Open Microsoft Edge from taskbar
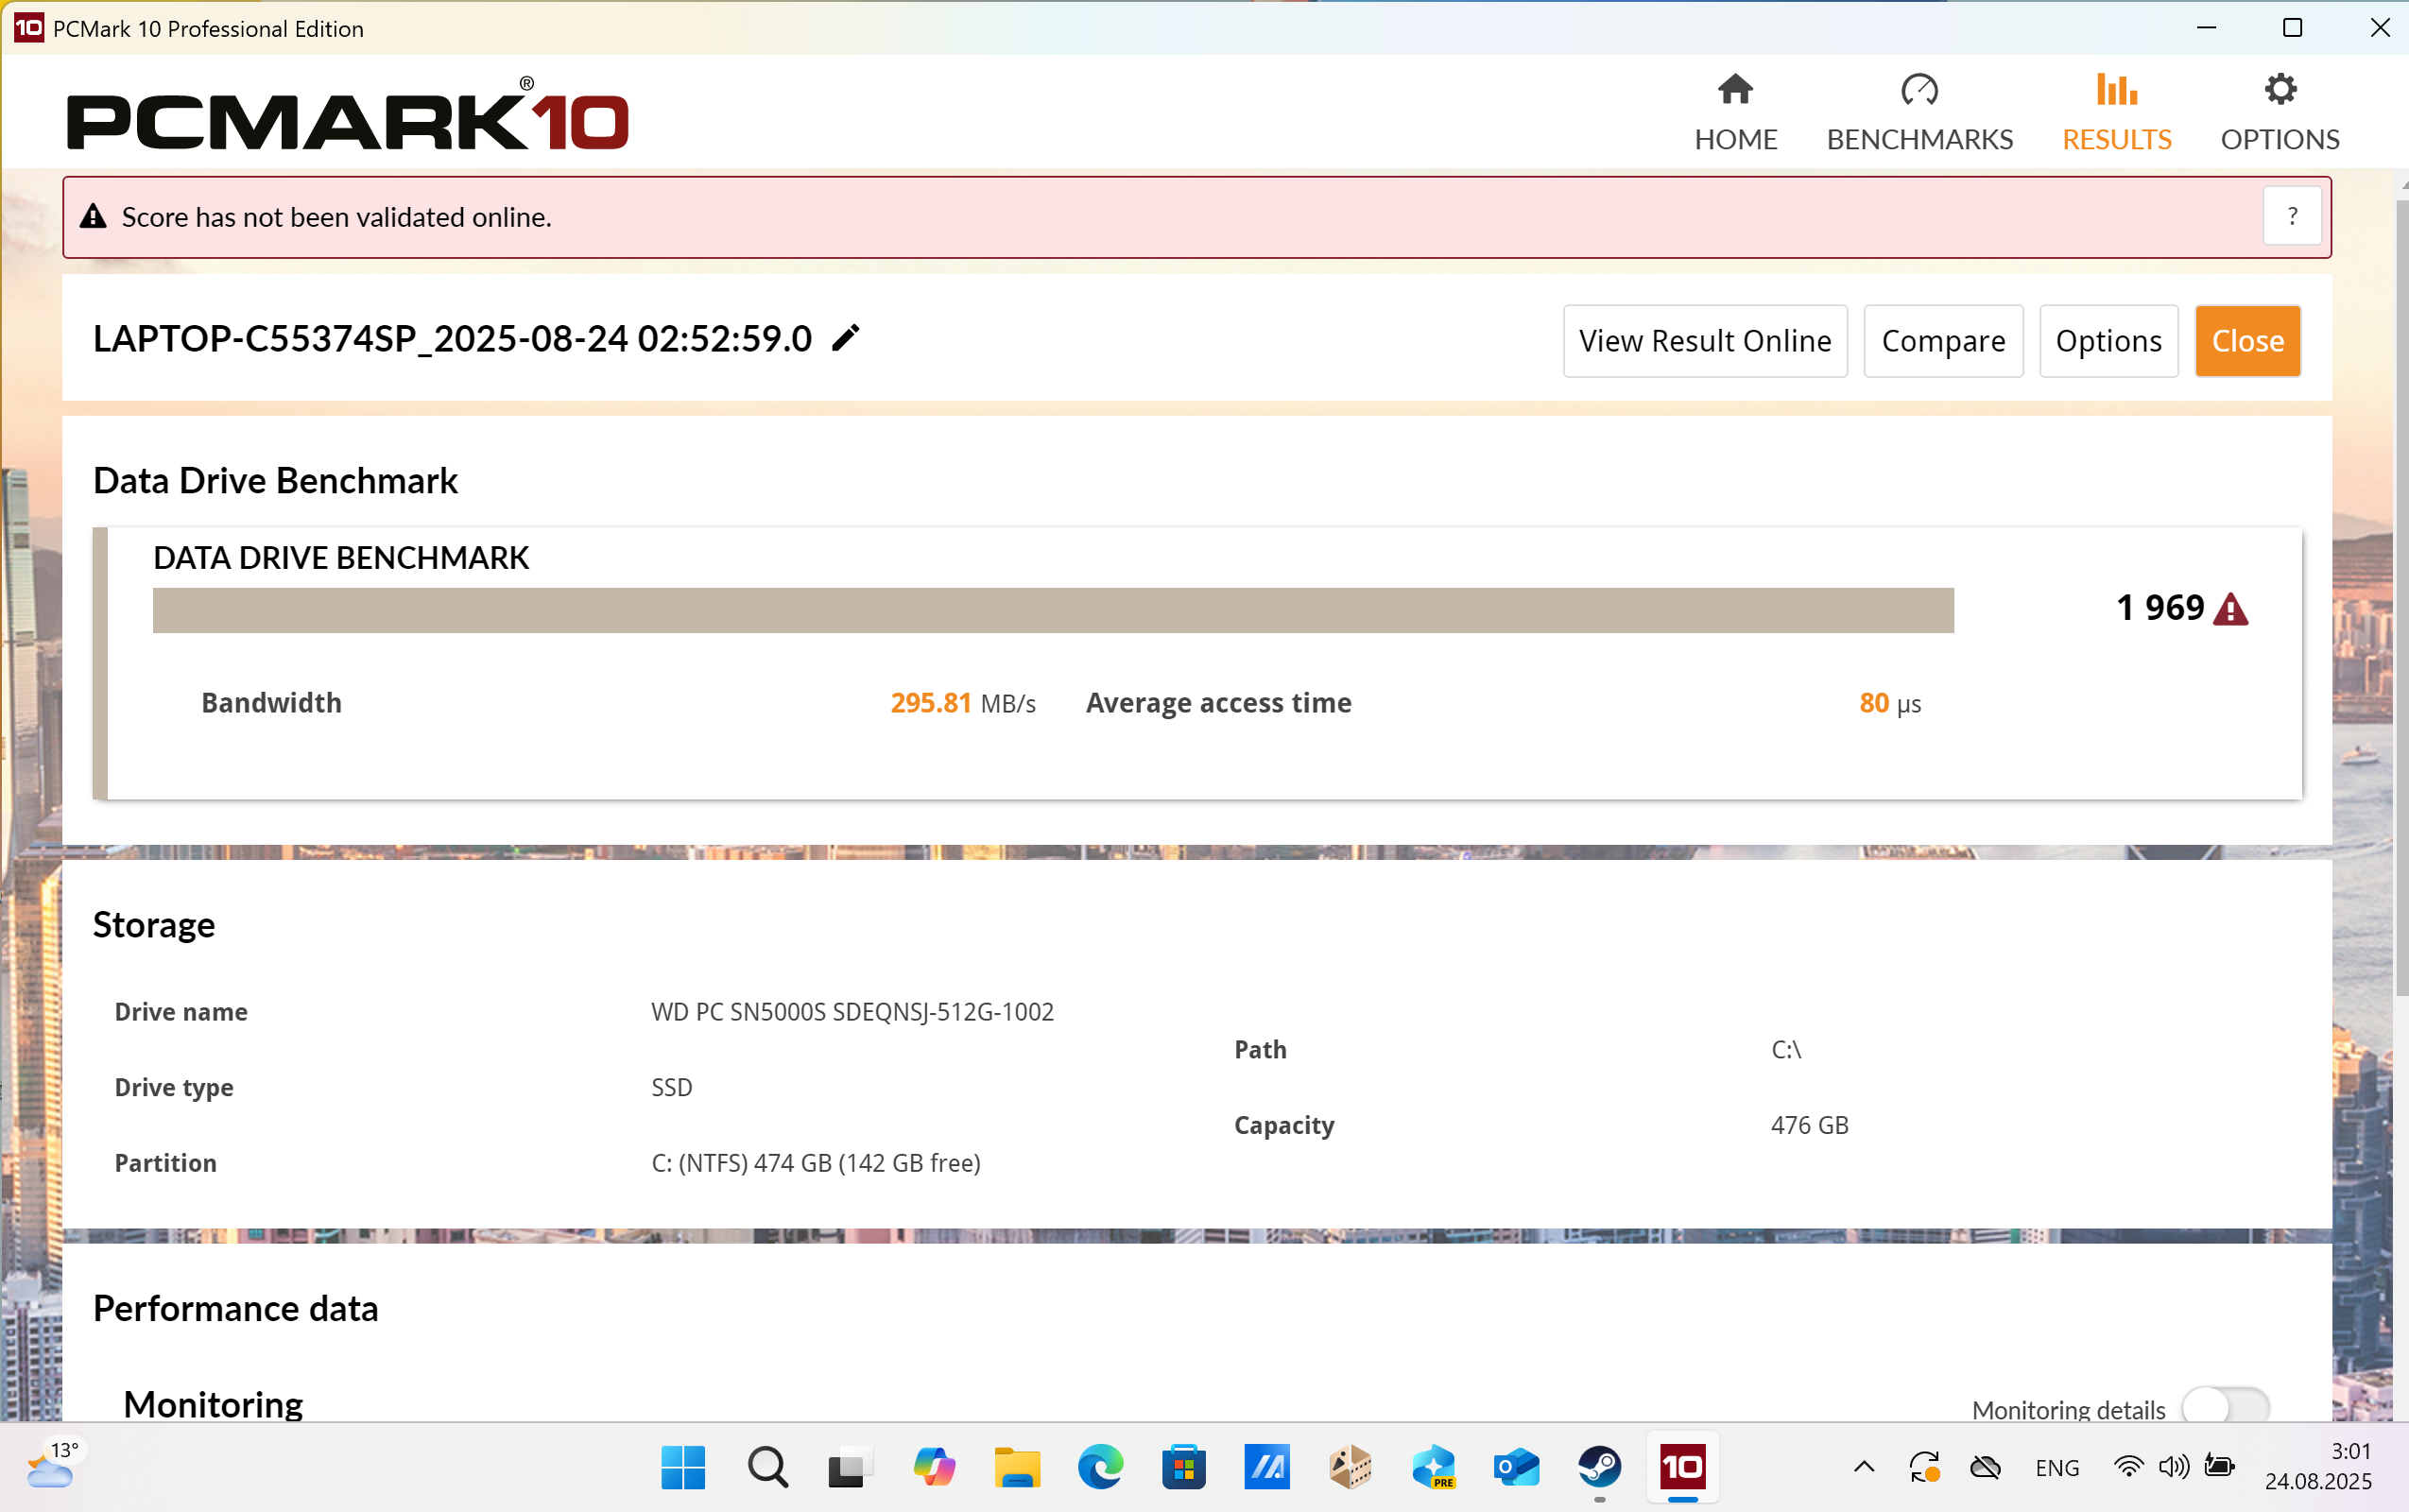This screenshot has height=1512, width=2409. click(x=1099, y=1467)
